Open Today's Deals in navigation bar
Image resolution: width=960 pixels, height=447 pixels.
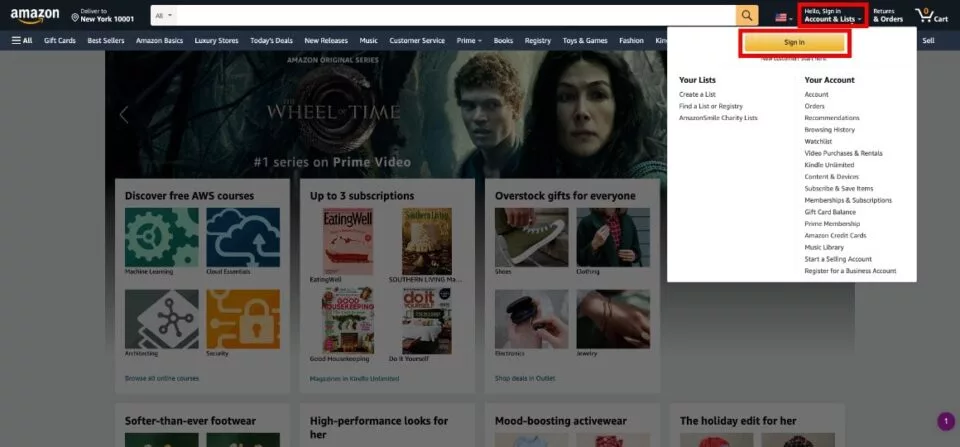(271, 41)
